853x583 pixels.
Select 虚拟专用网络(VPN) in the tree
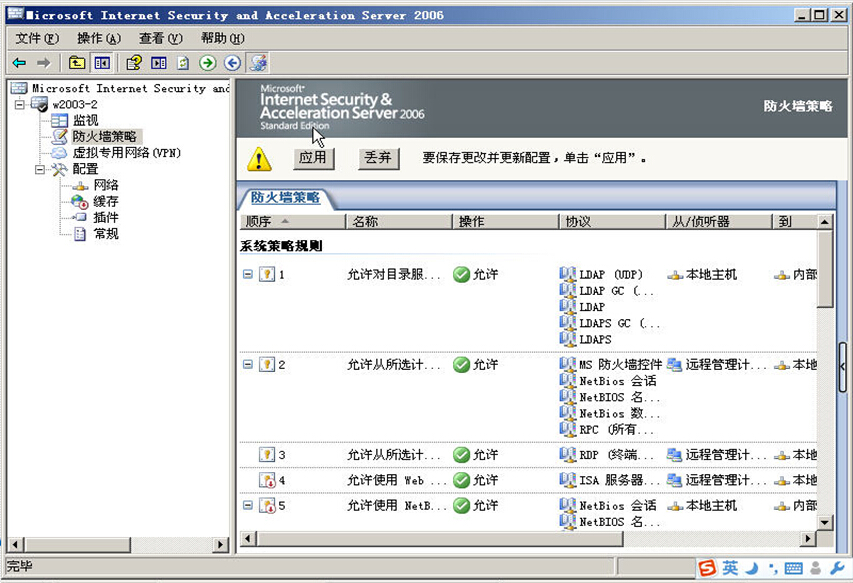coord(126,153)
